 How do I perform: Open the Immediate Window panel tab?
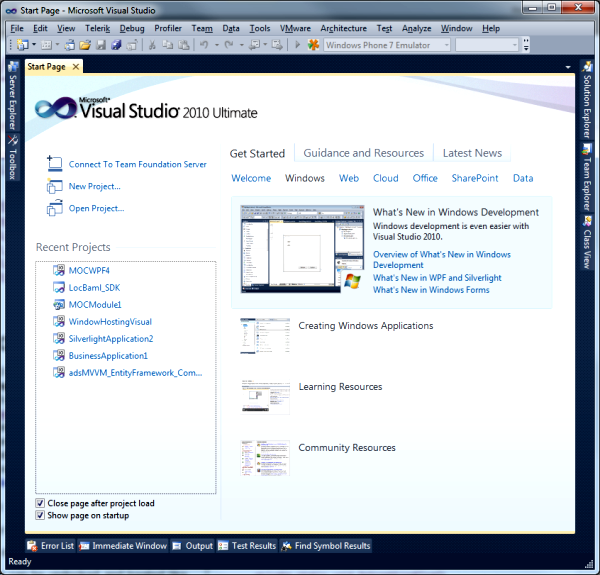pos(123,546)
